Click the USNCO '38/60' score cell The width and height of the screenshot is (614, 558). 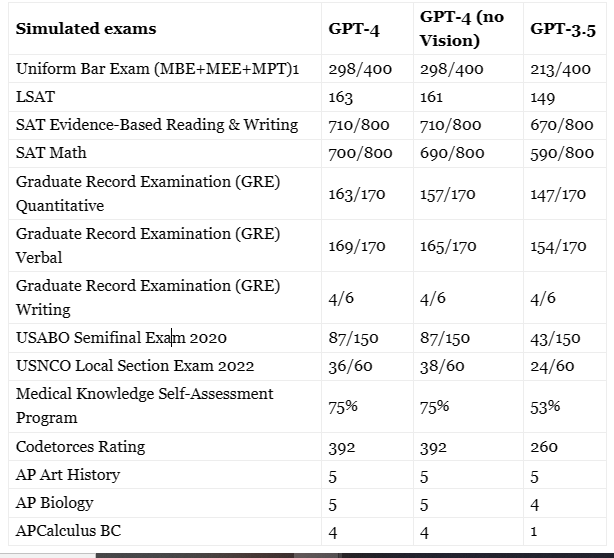tap(442, 366)
